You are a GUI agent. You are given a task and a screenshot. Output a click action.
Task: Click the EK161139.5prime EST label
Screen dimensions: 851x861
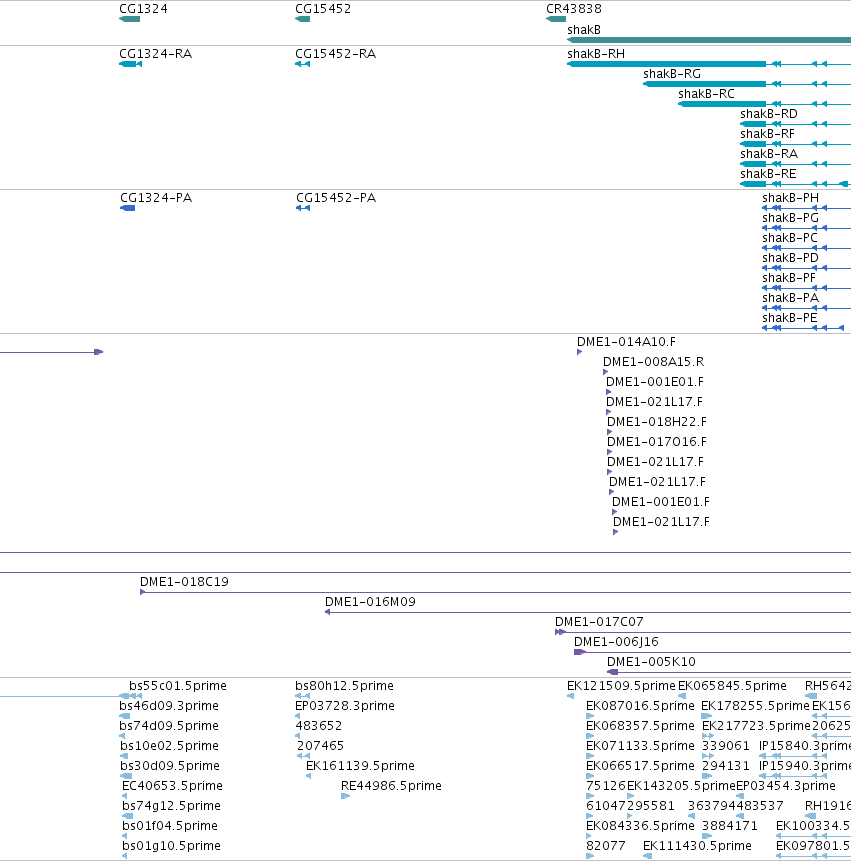point(360,765)
